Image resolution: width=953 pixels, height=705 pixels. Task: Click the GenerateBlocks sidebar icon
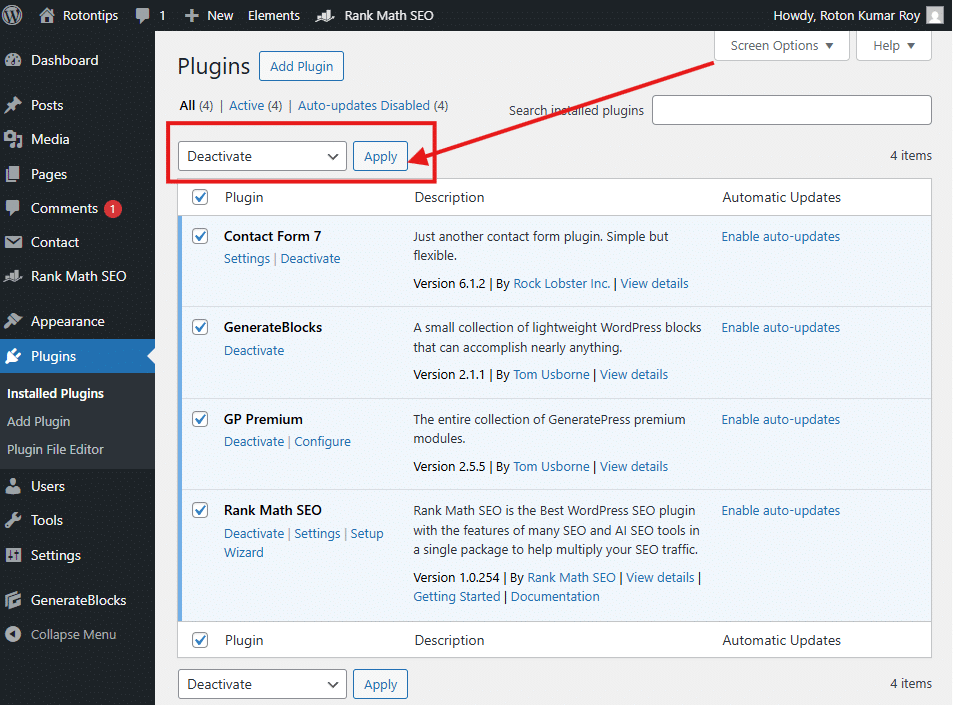(13, 600)
